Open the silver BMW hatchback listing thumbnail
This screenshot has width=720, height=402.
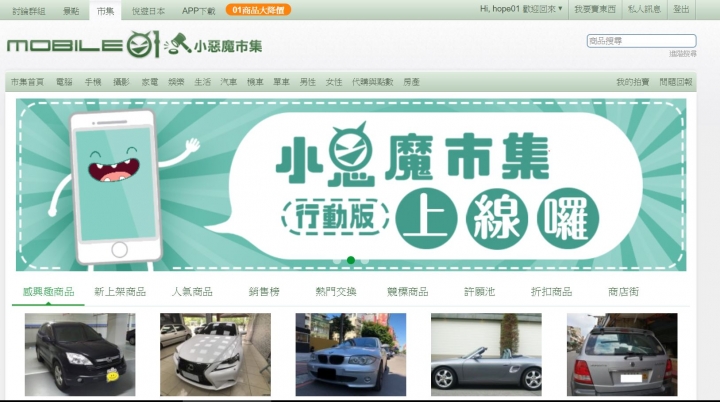pos(351,355)
